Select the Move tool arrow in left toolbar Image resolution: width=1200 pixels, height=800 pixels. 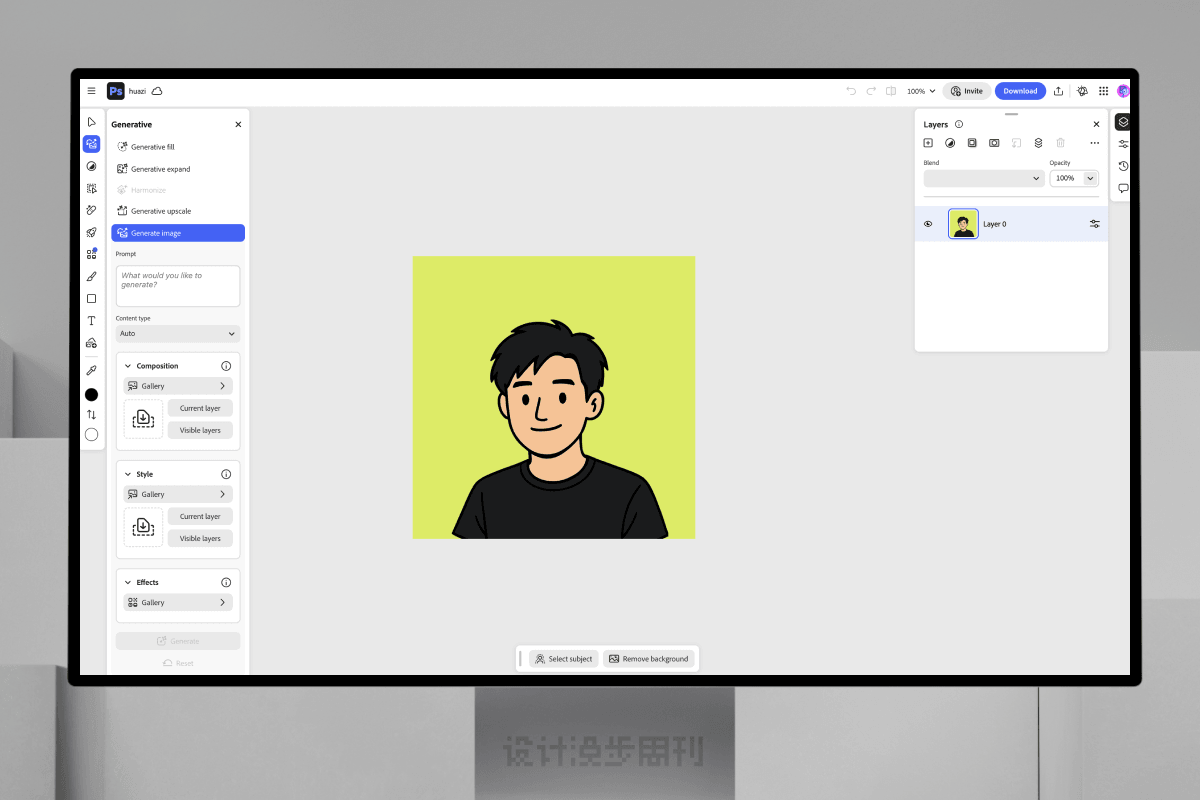[x=92, y=122]
